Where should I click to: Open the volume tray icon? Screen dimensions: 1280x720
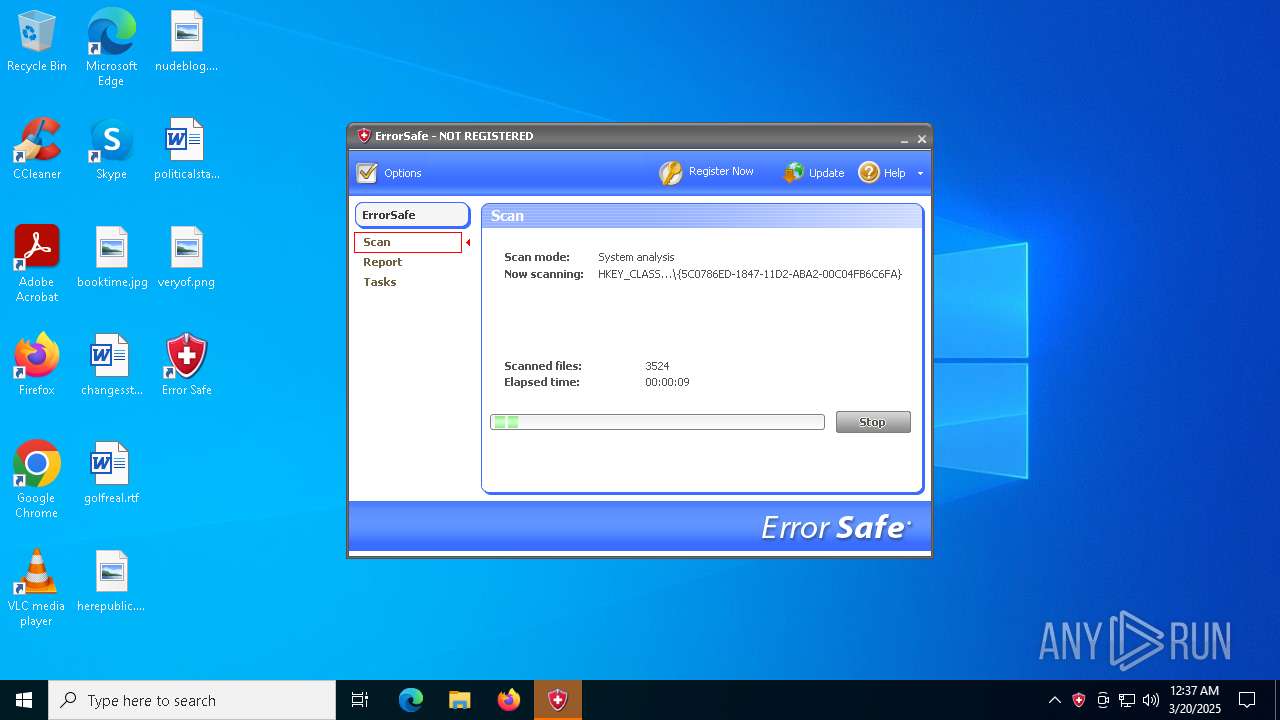1151,700
